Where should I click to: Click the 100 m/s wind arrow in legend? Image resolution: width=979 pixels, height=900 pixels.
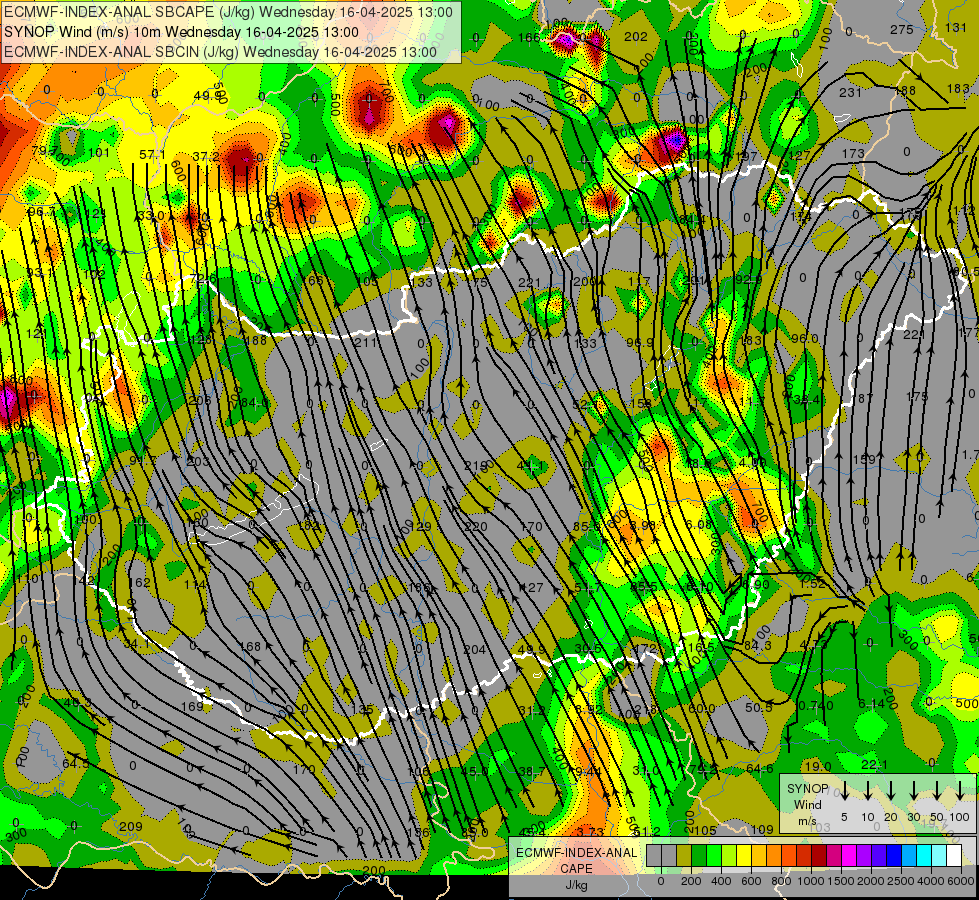960,791
